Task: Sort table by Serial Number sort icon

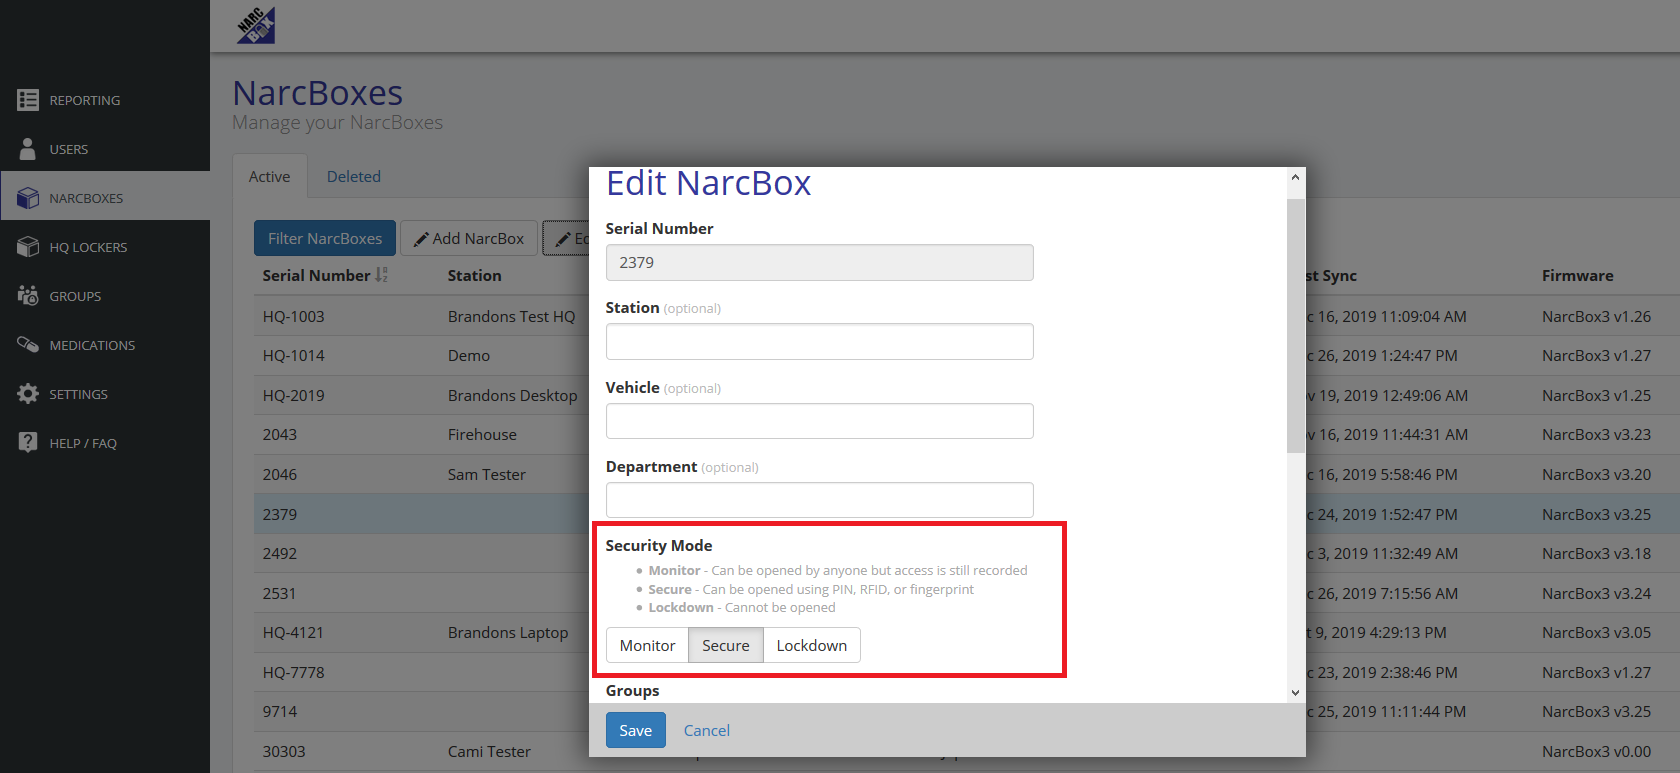Action: coord(381,275)
